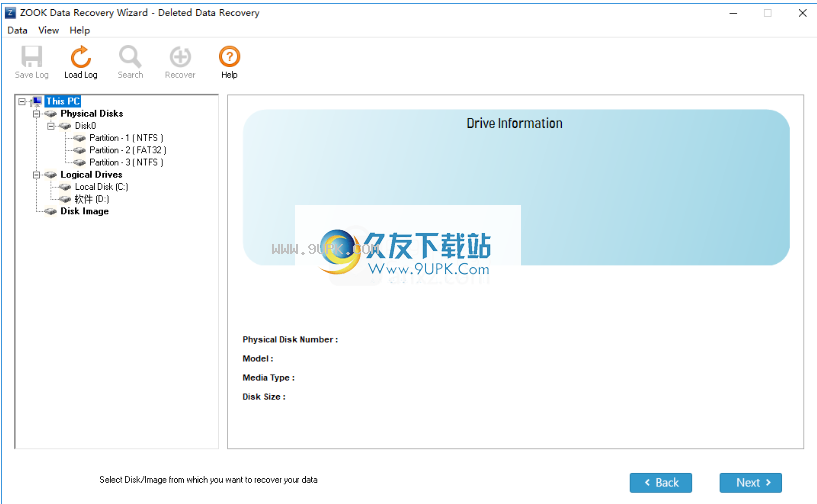Click Partition - 3 drive icon
The image size is (817, 504).
(80, 163)
